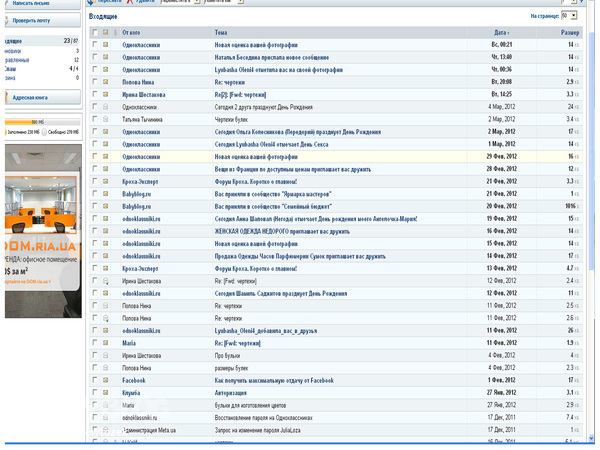Check box for Анна Шаповал birthday message

tap(95, 218)
